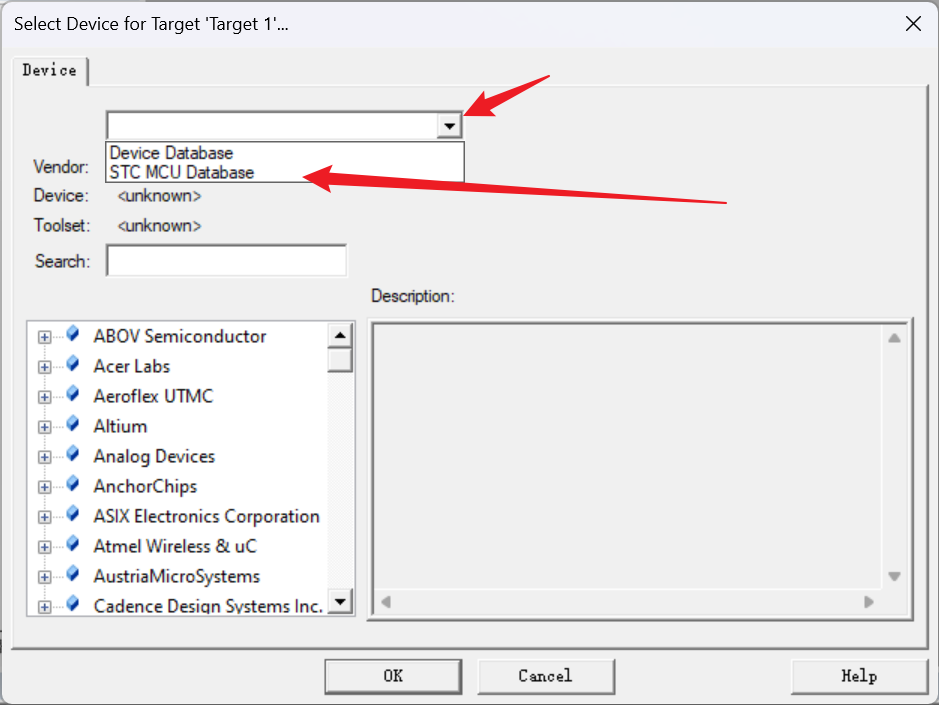
Task: Click the vendor list scrollbar thumb
Action: 340,360
